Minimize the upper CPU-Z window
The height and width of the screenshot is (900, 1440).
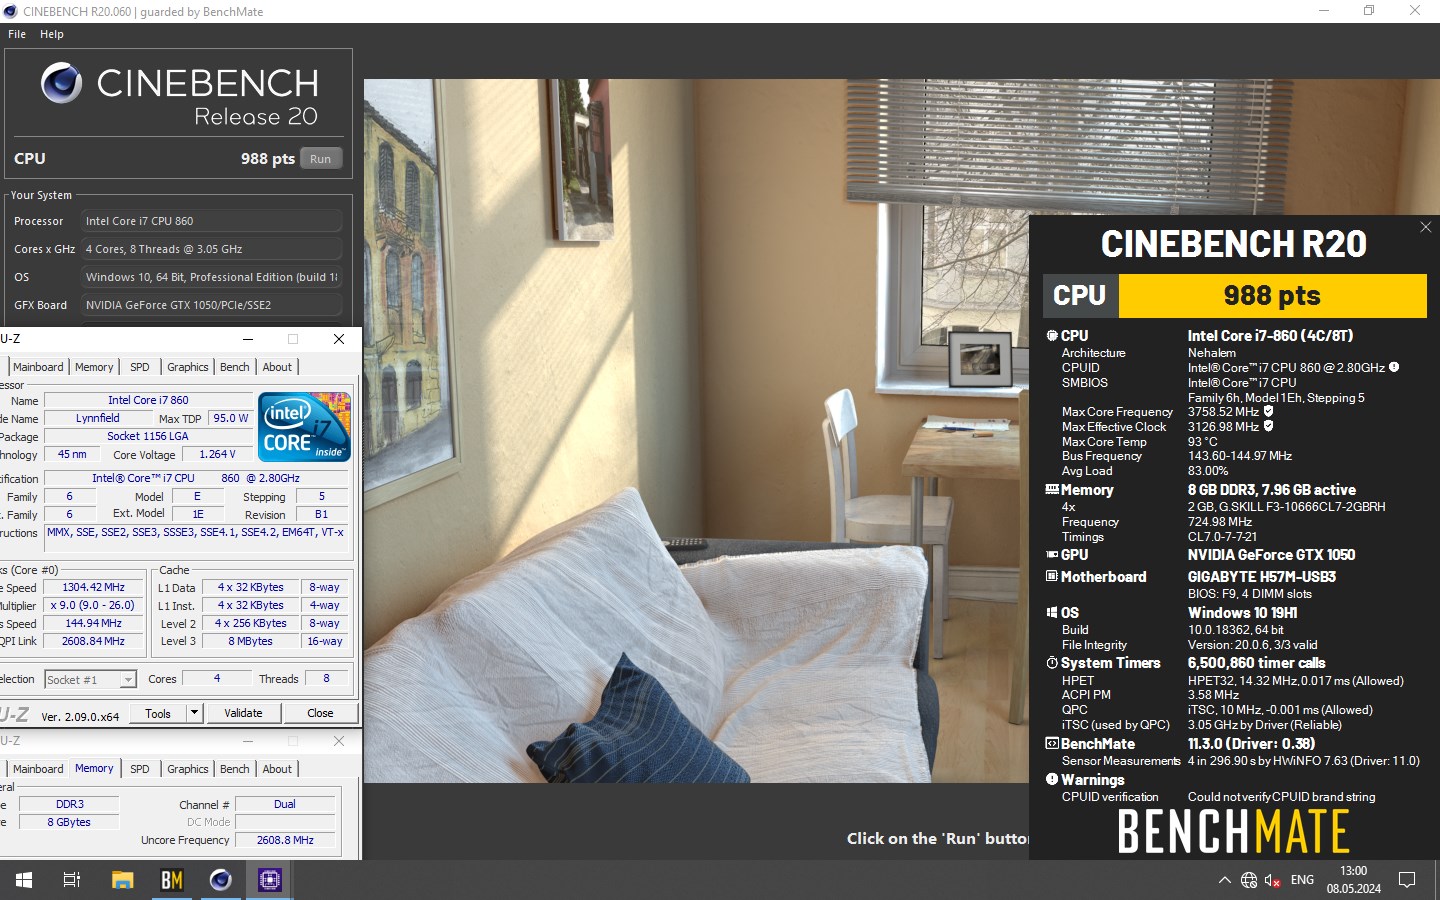pyautogui.click(x=248, y=339)
